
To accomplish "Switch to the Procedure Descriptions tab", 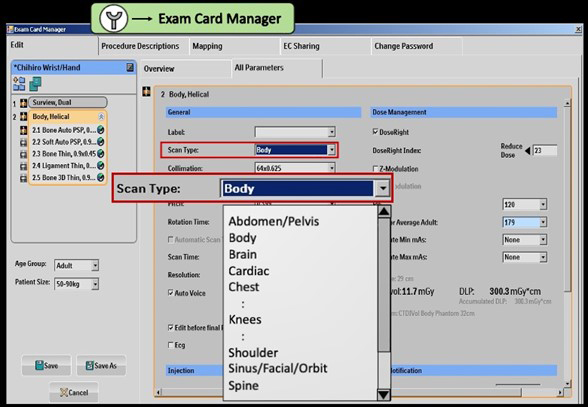I will pos(140,46).
